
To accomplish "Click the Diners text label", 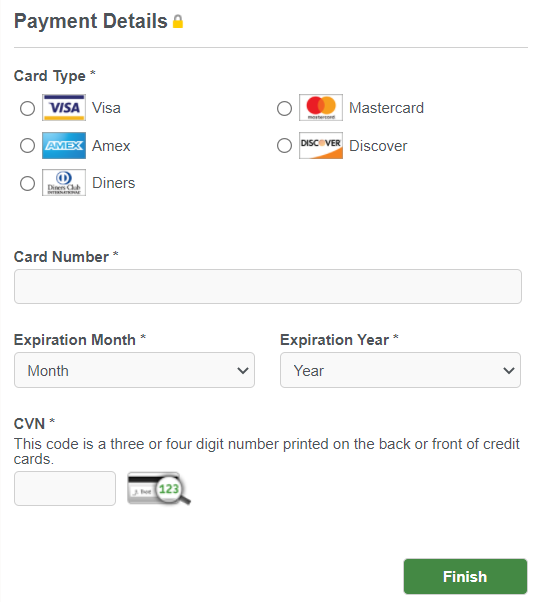I will click(x=114, y=183).
